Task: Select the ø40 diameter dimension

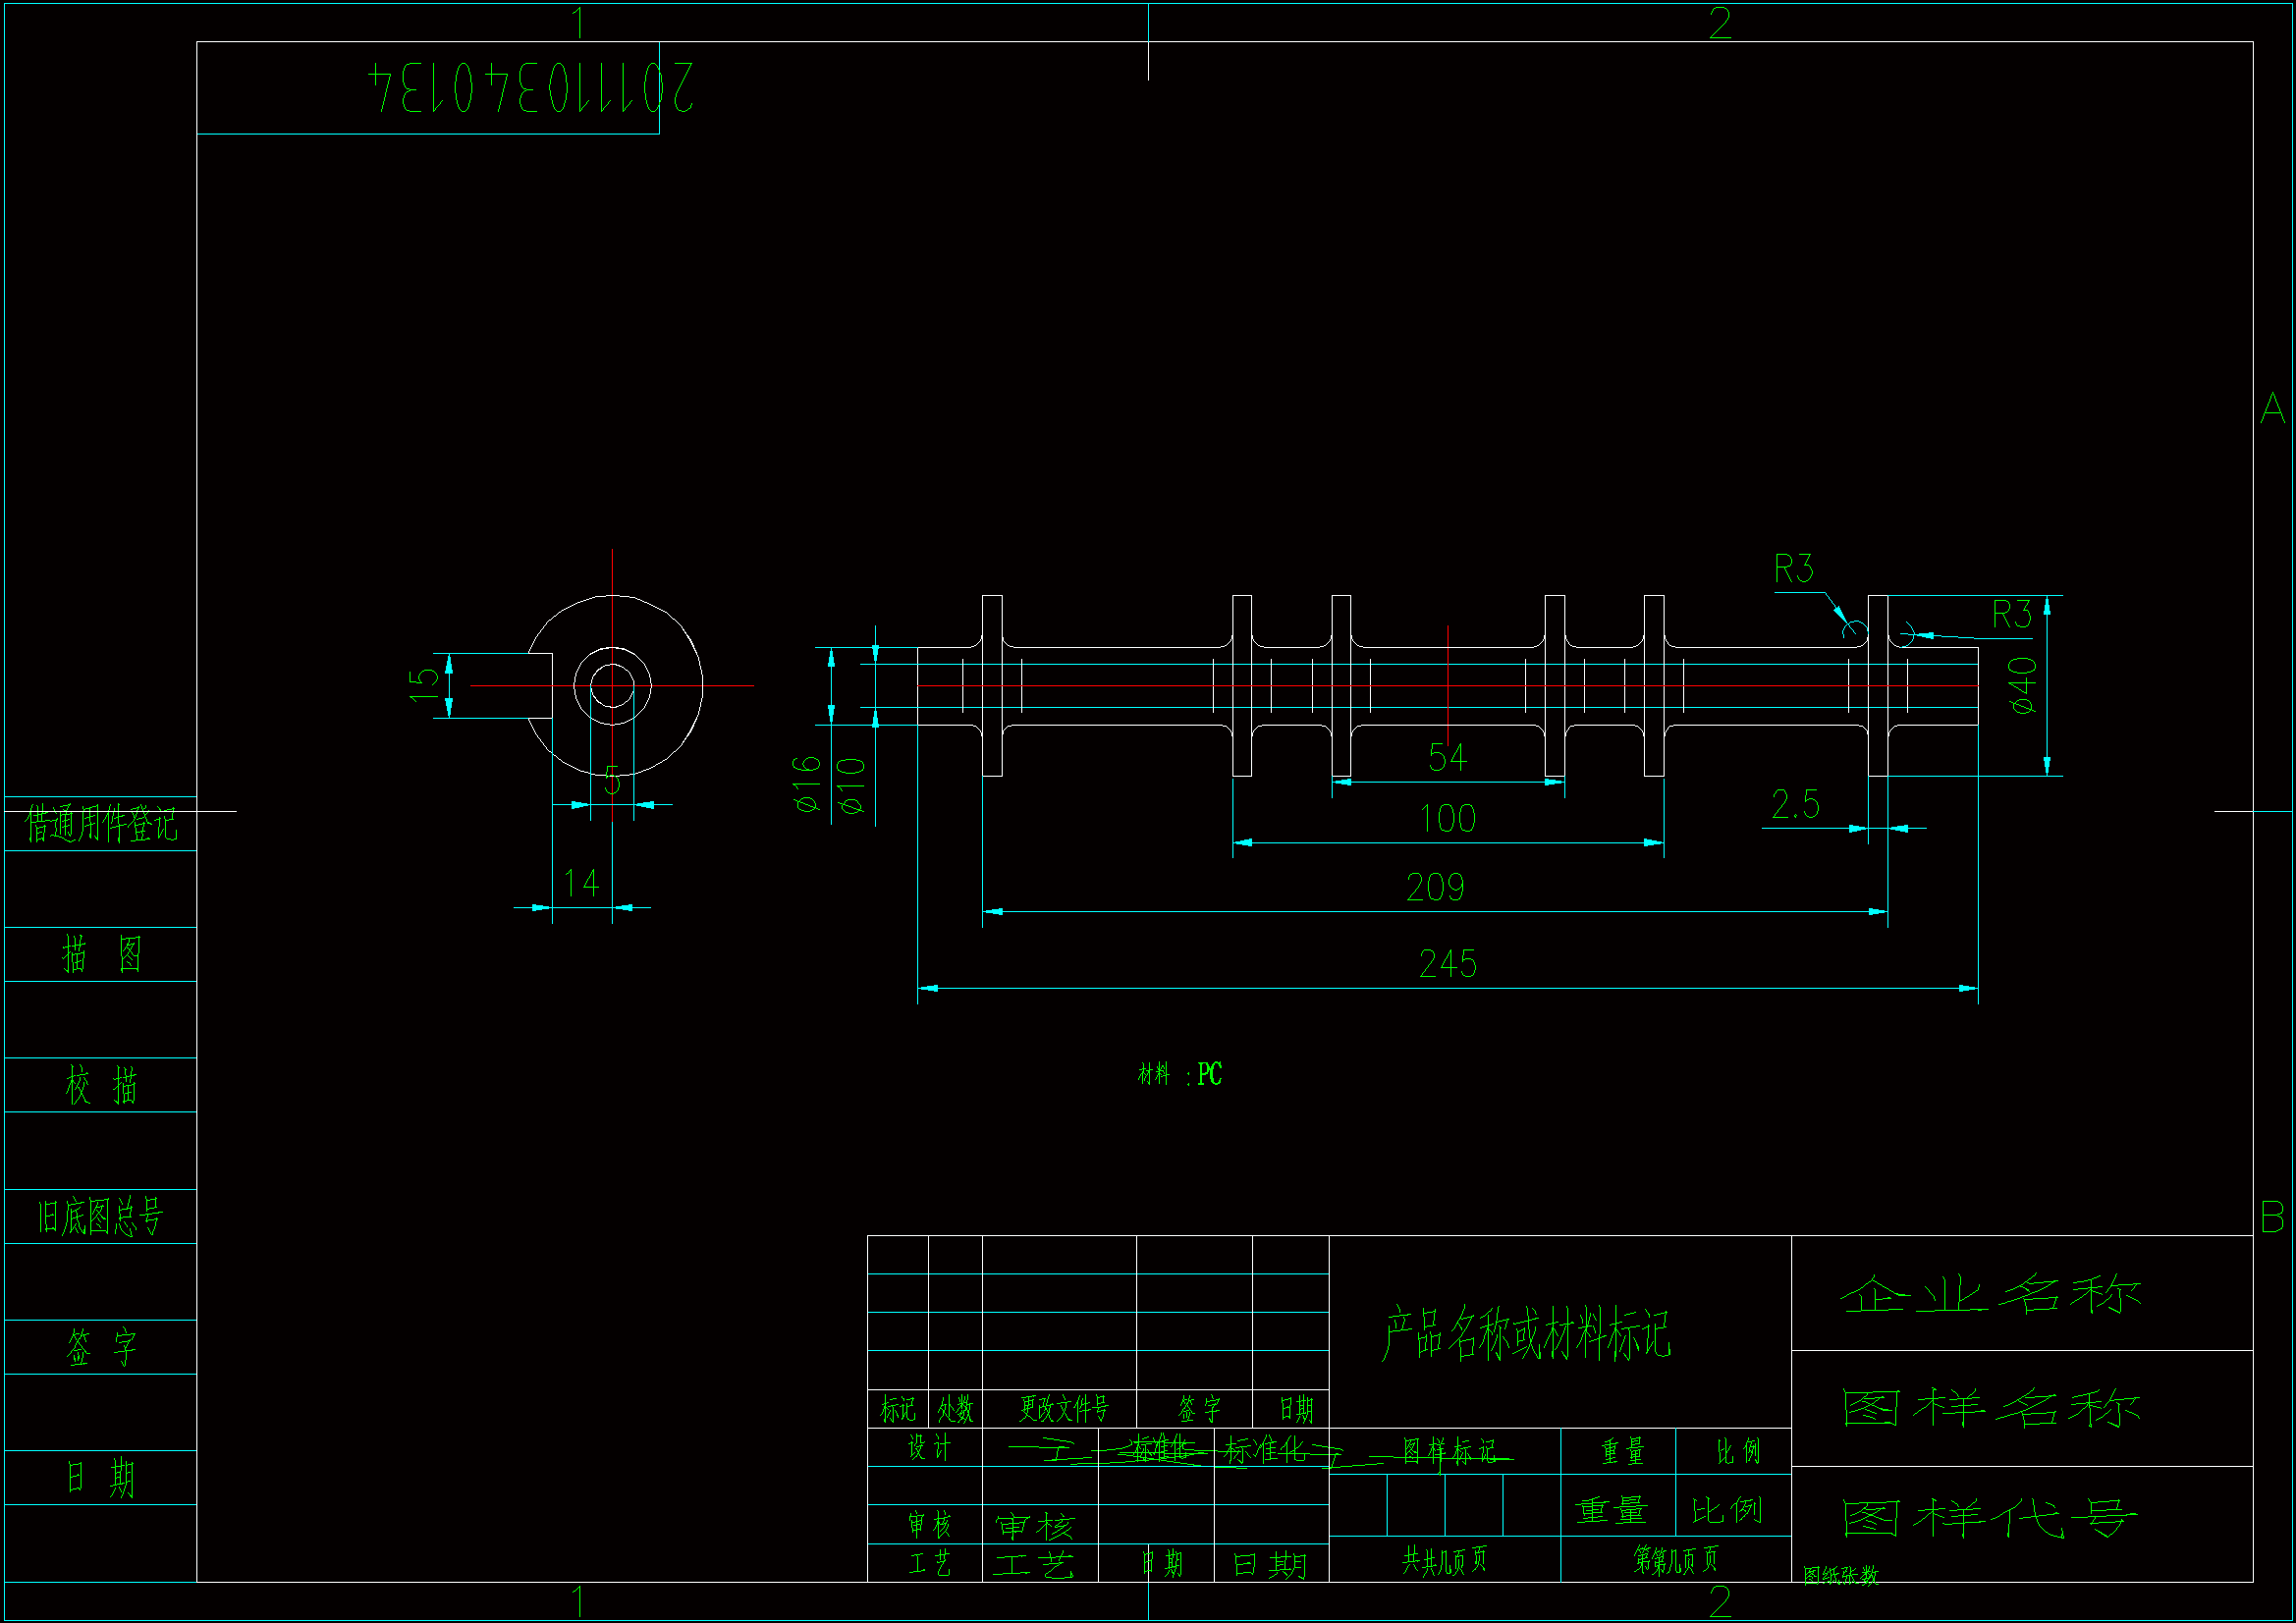Action: (2022, 685)
